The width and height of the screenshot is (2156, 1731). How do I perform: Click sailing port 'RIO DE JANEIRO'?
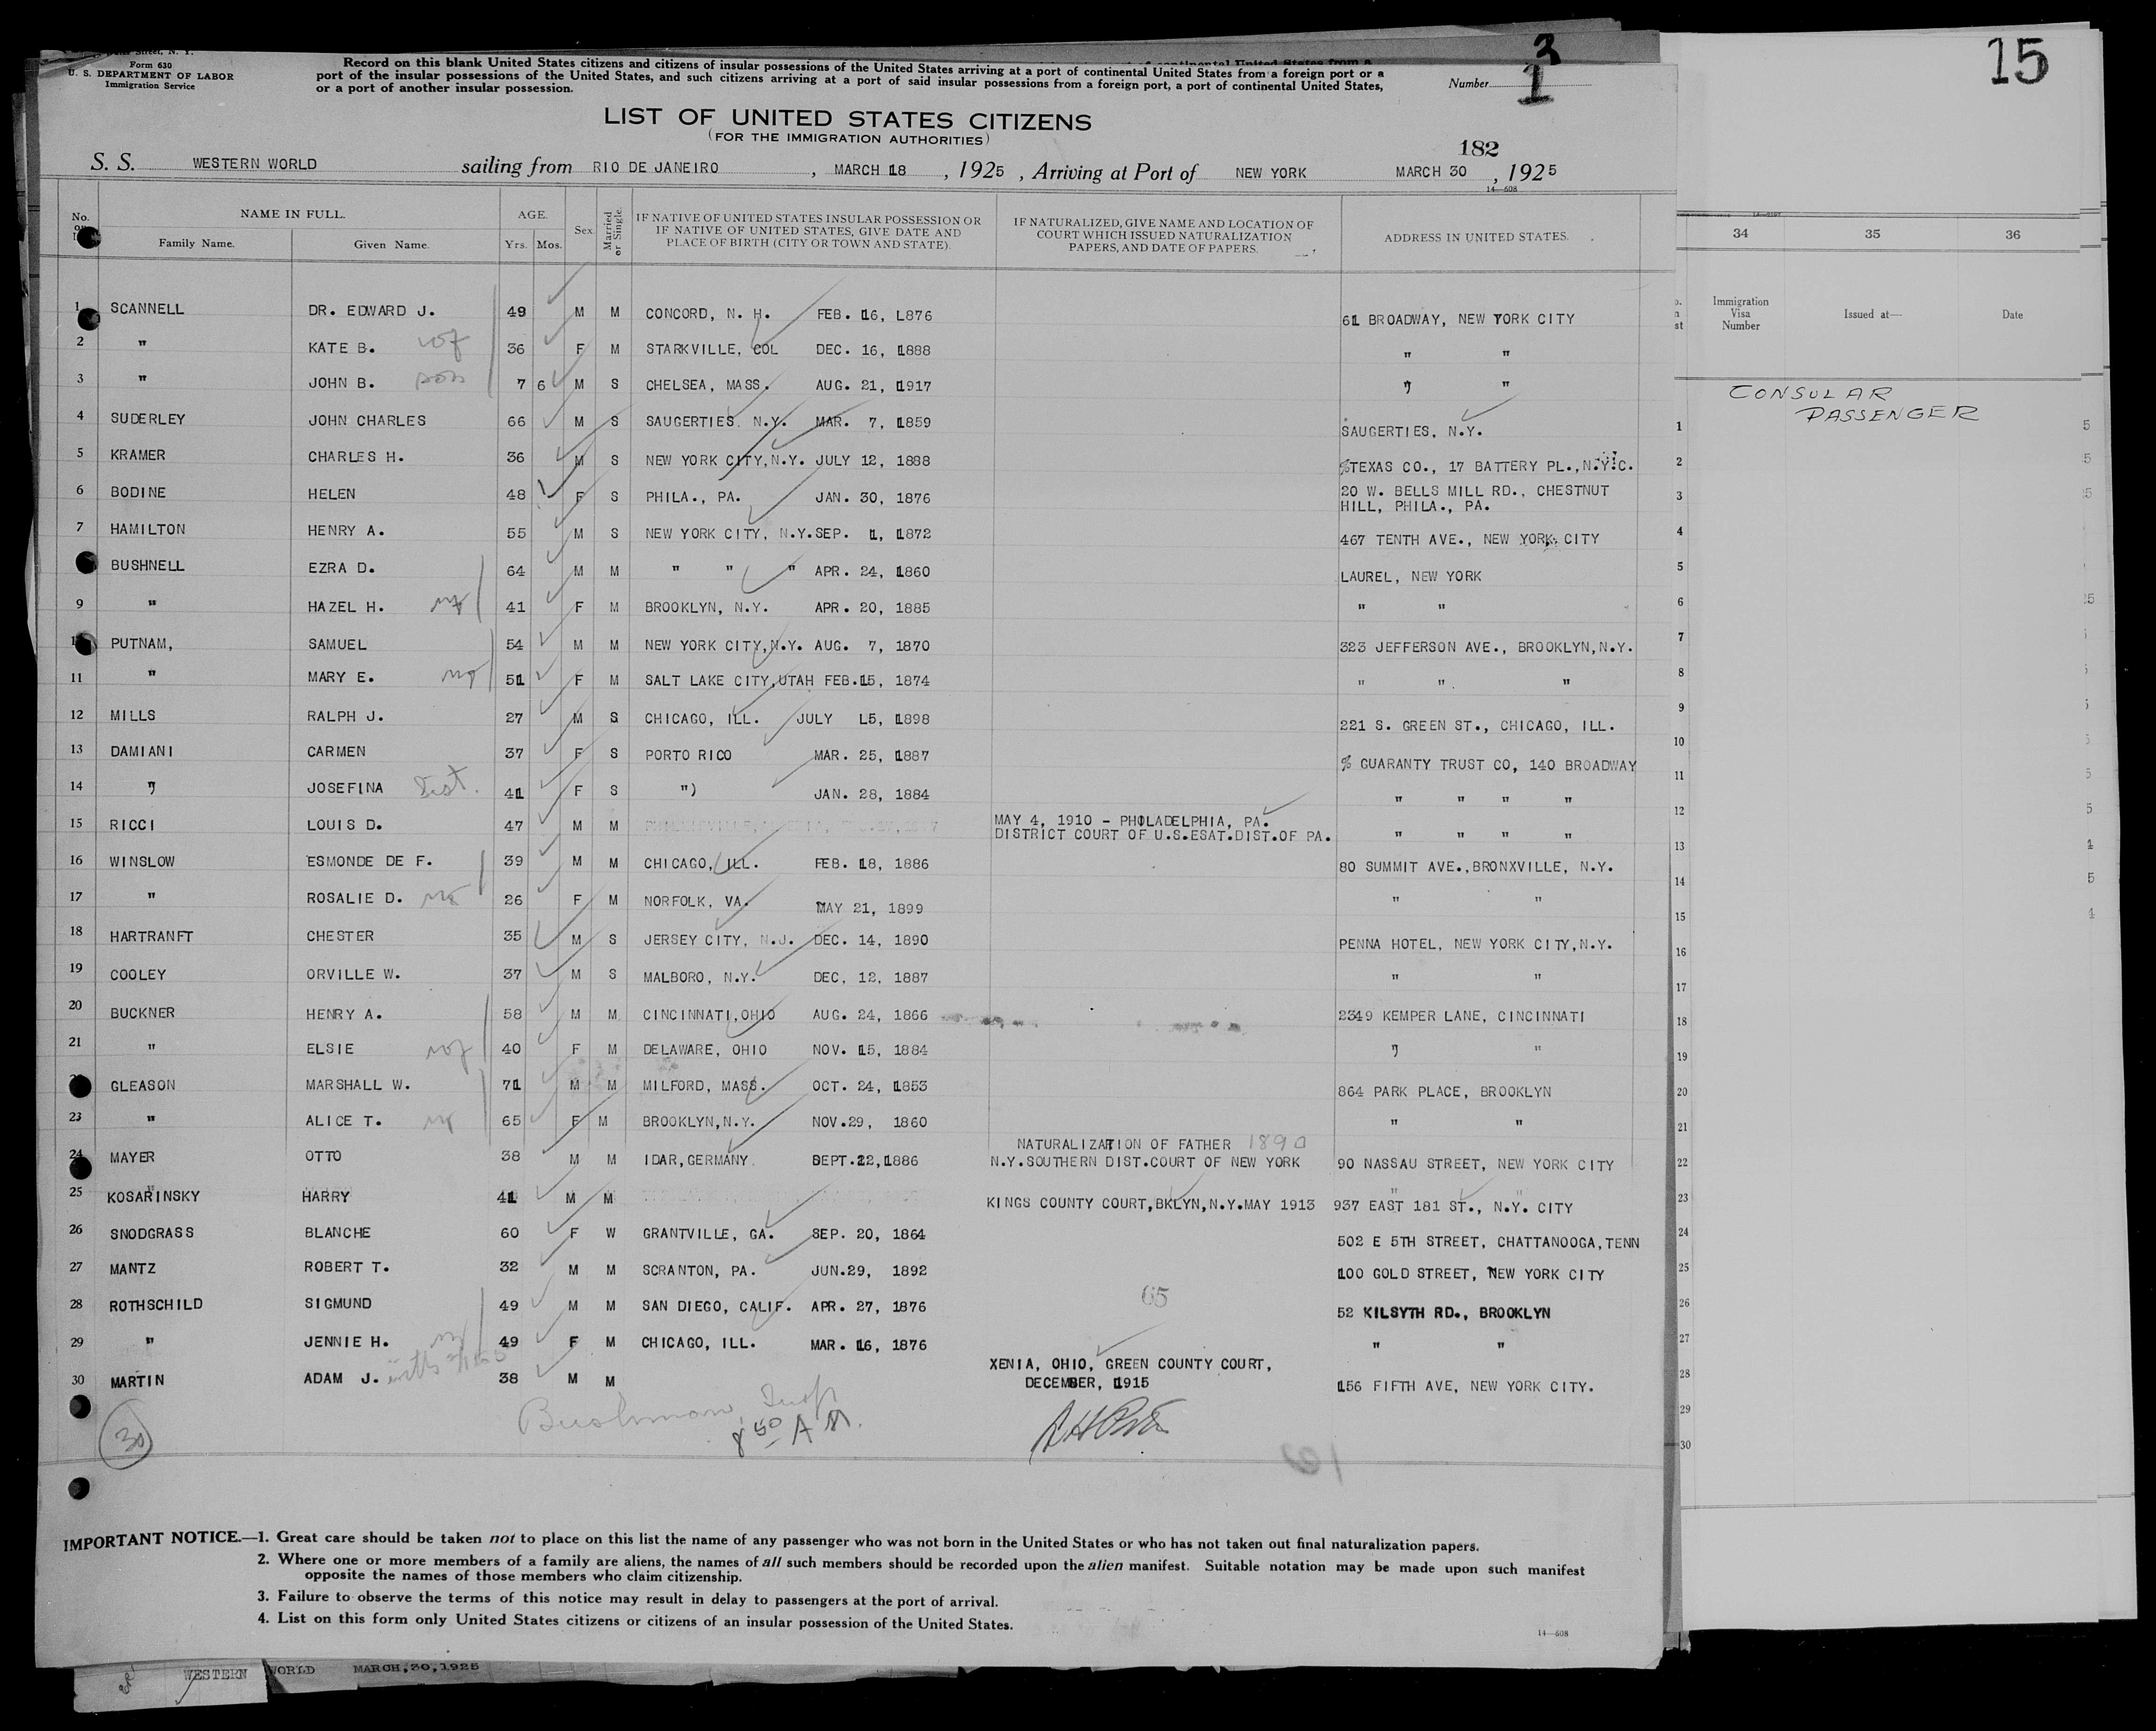click(656, 168)
